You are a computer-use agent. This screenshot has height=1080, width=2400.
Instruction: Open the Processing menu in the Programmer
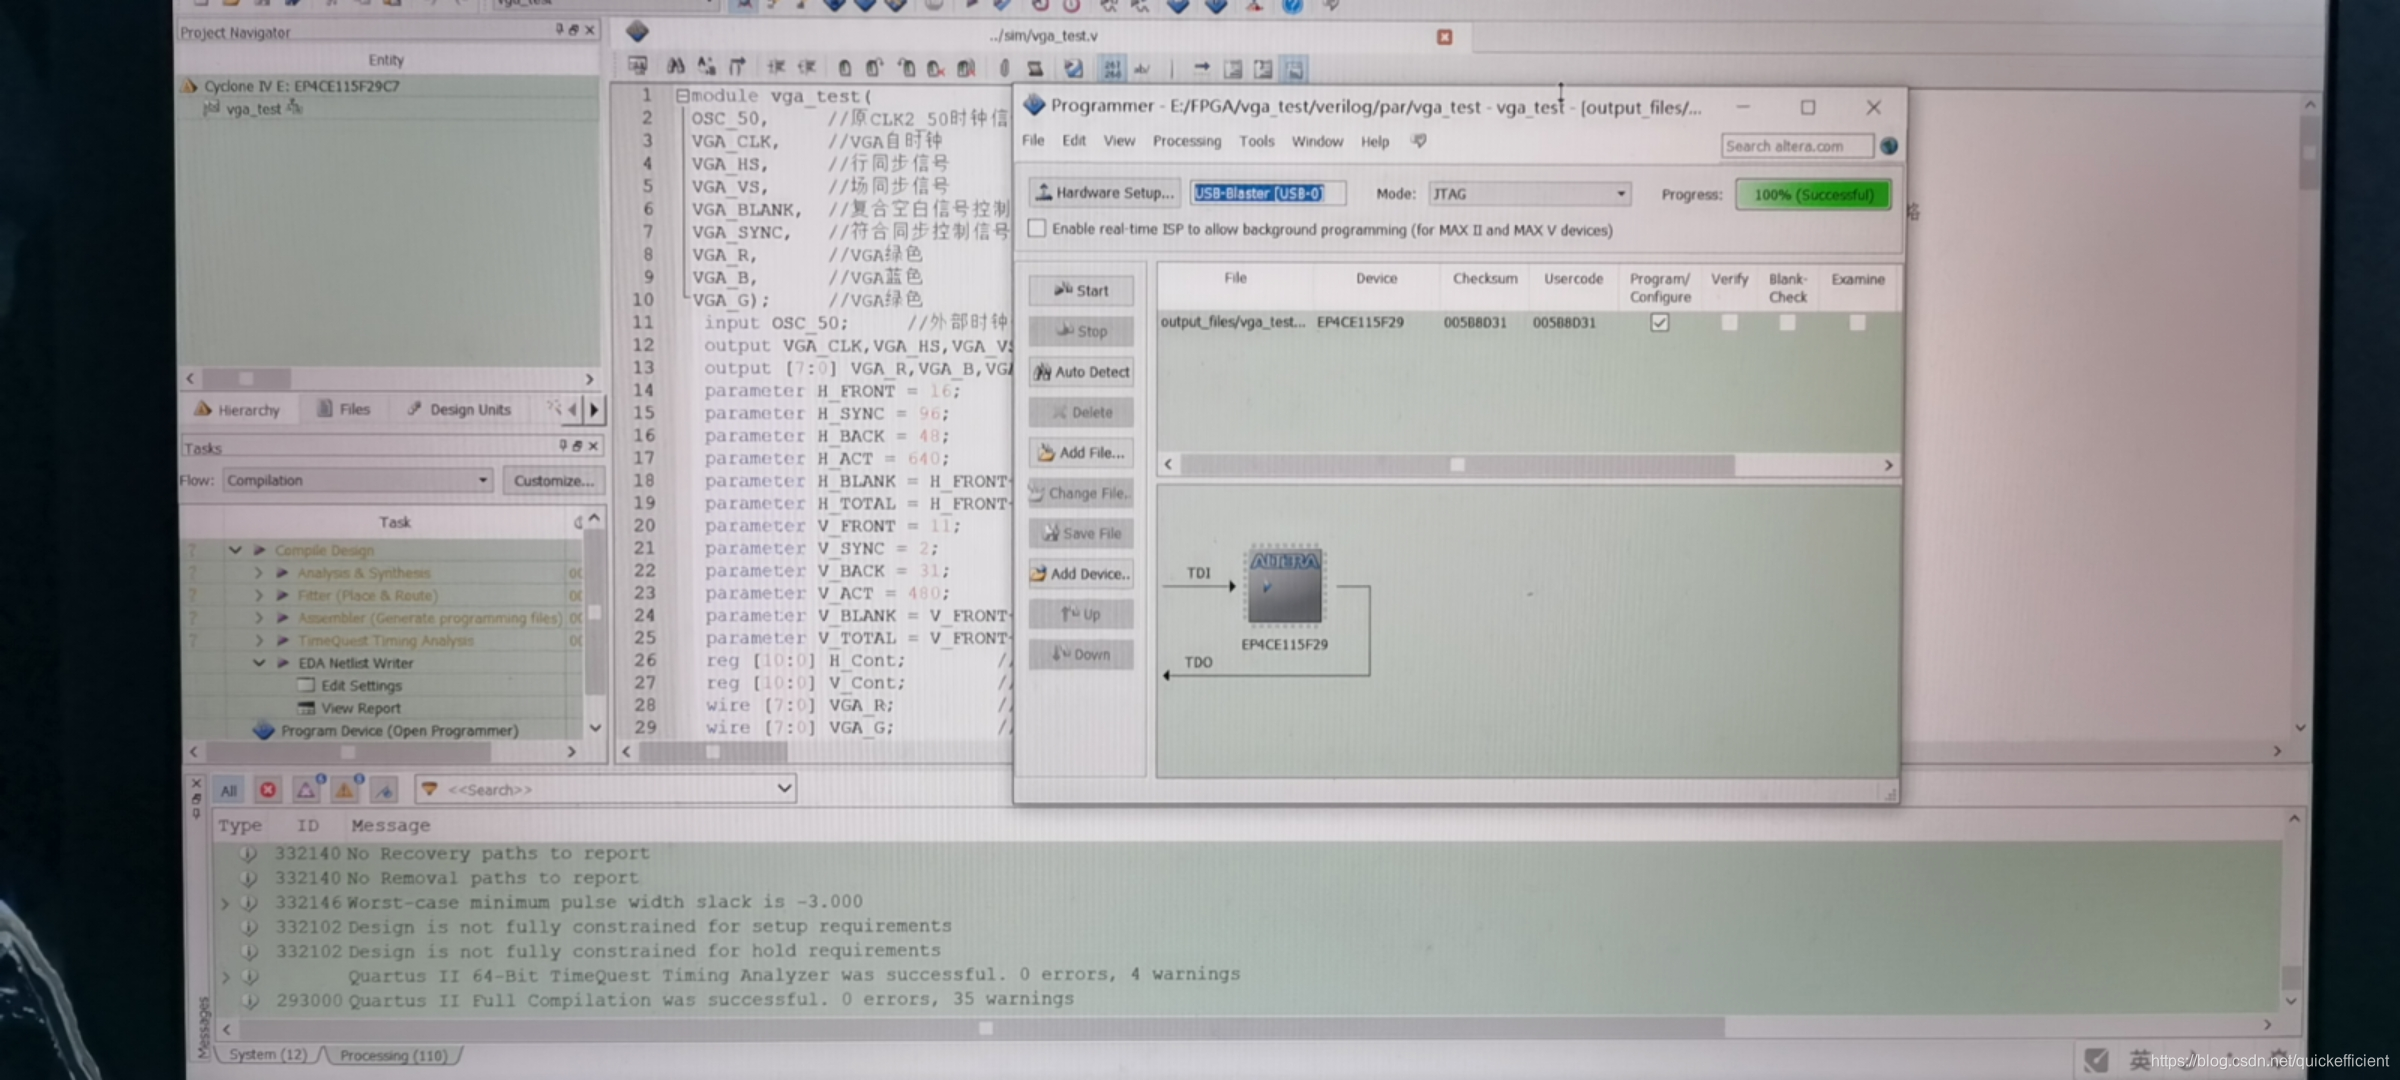(1186, 141)
